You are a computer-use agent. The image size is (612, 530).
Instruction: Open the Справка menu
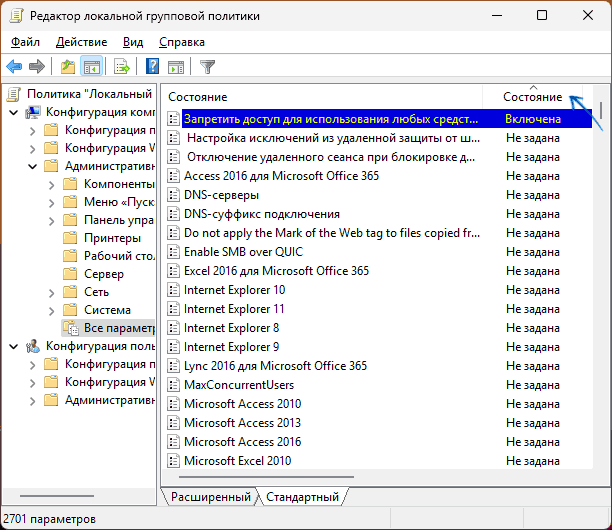click(181, 42)
